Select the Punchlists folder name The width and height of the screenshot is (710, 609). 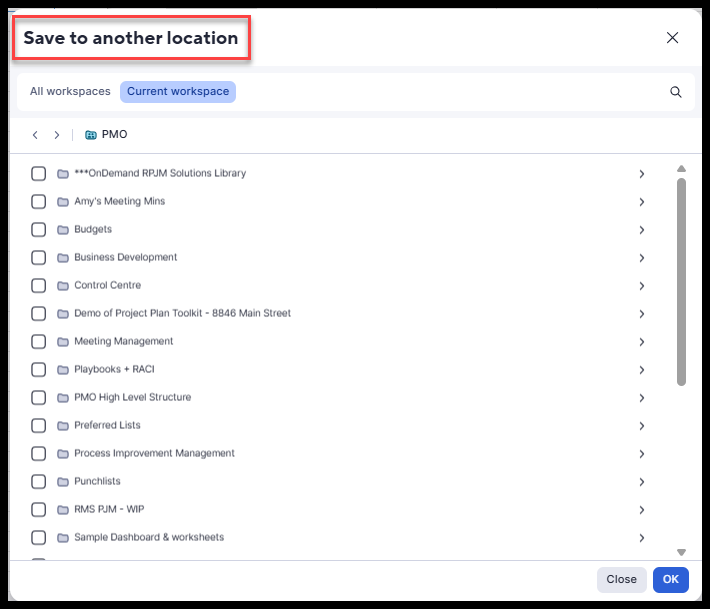click(x=97, y=481)
